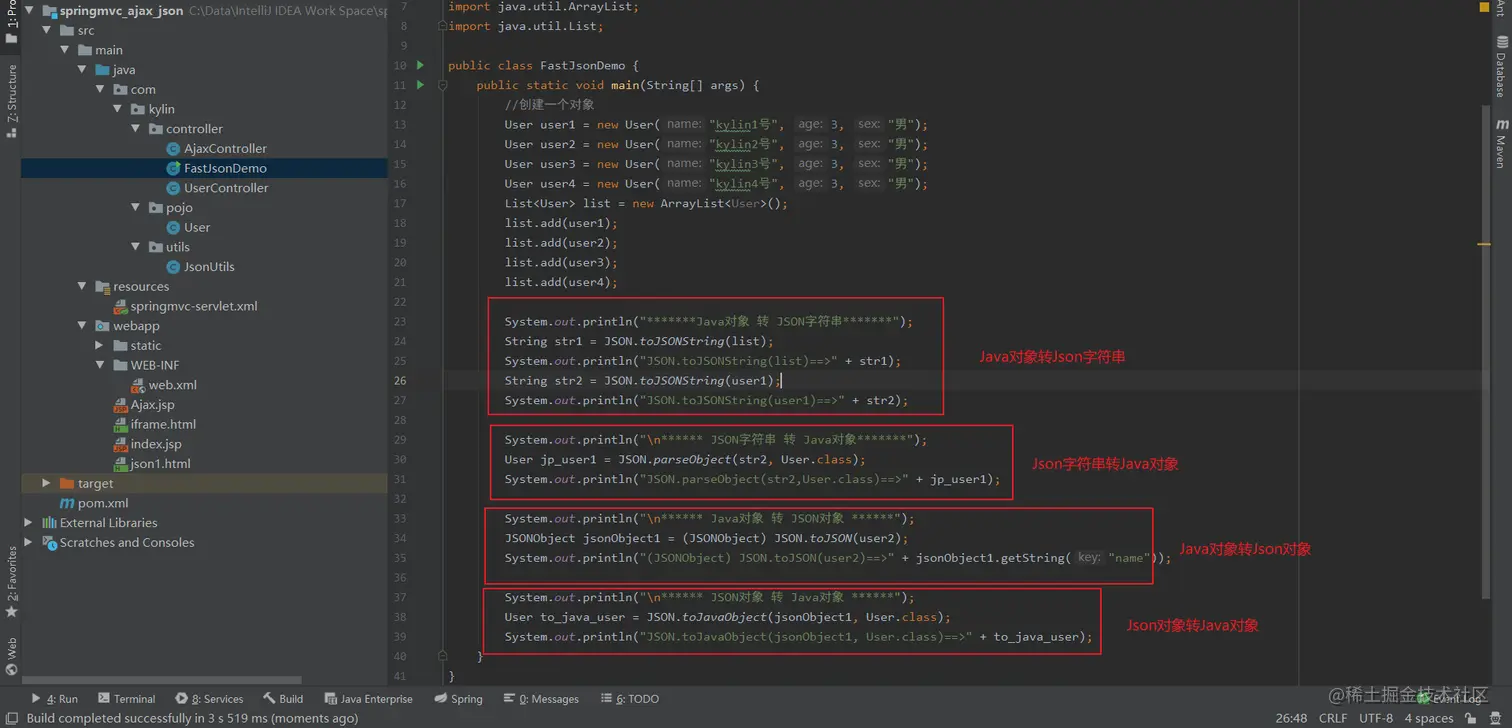Collapse the main folder

tap(65, 50)
